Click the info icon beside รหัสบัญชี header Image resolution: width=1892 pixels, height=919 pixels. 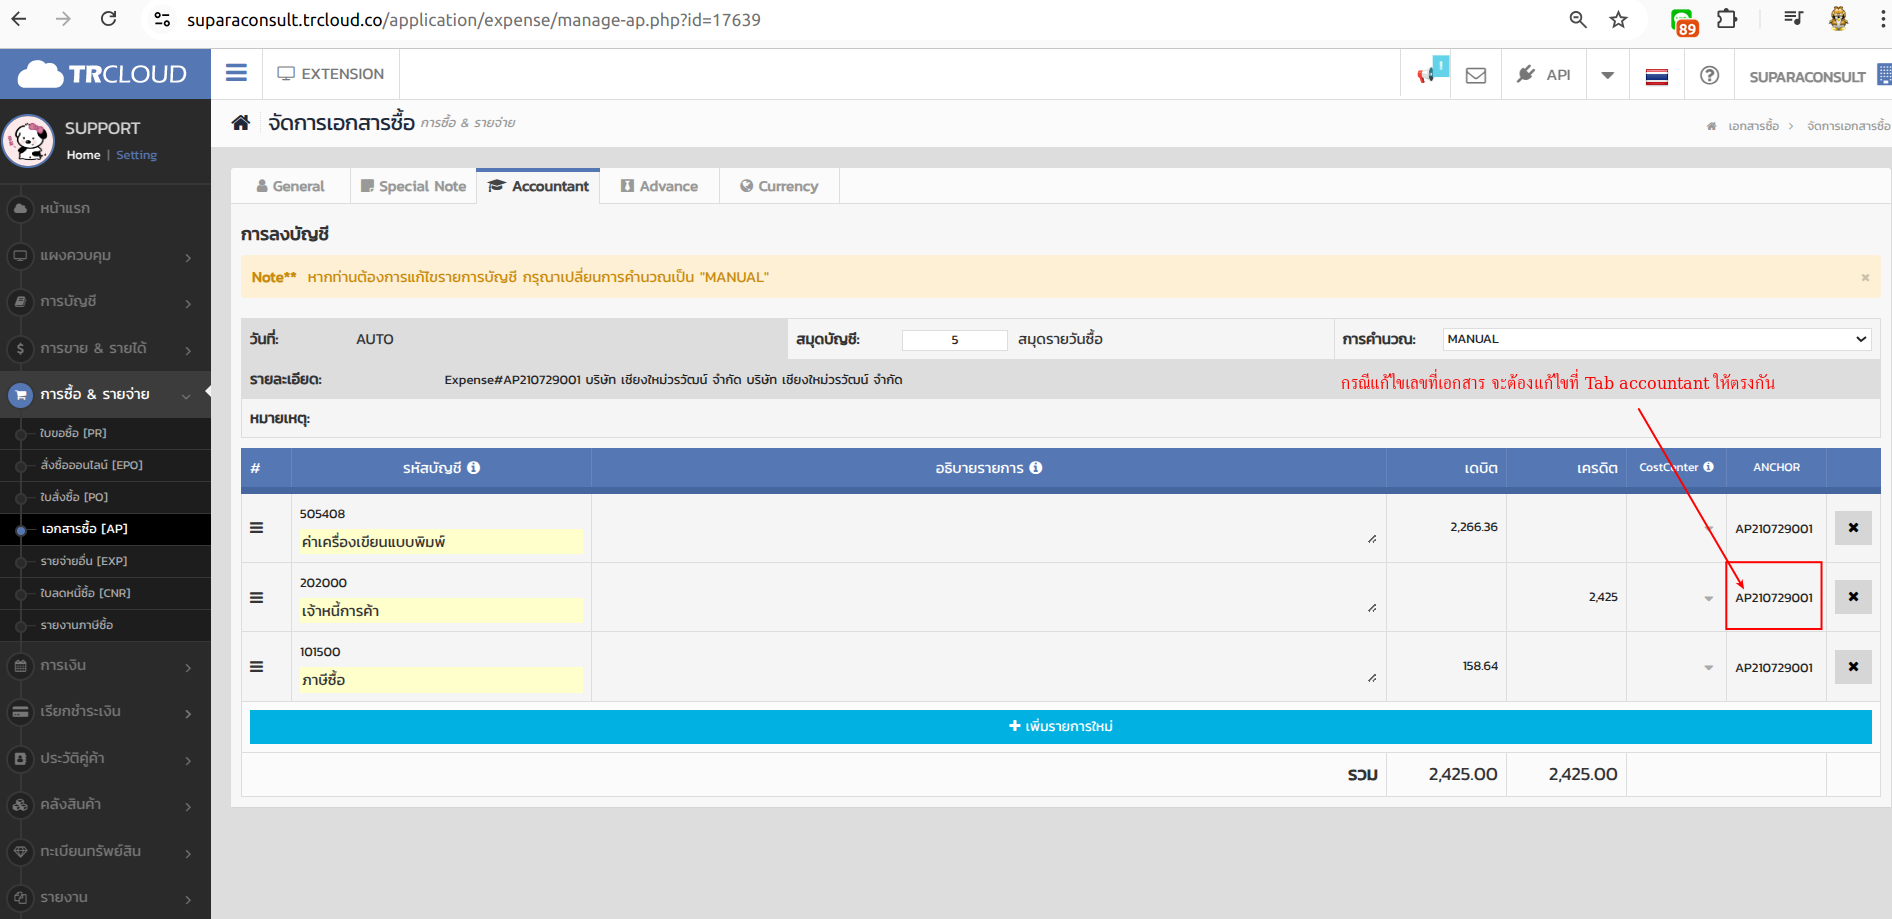474,467
